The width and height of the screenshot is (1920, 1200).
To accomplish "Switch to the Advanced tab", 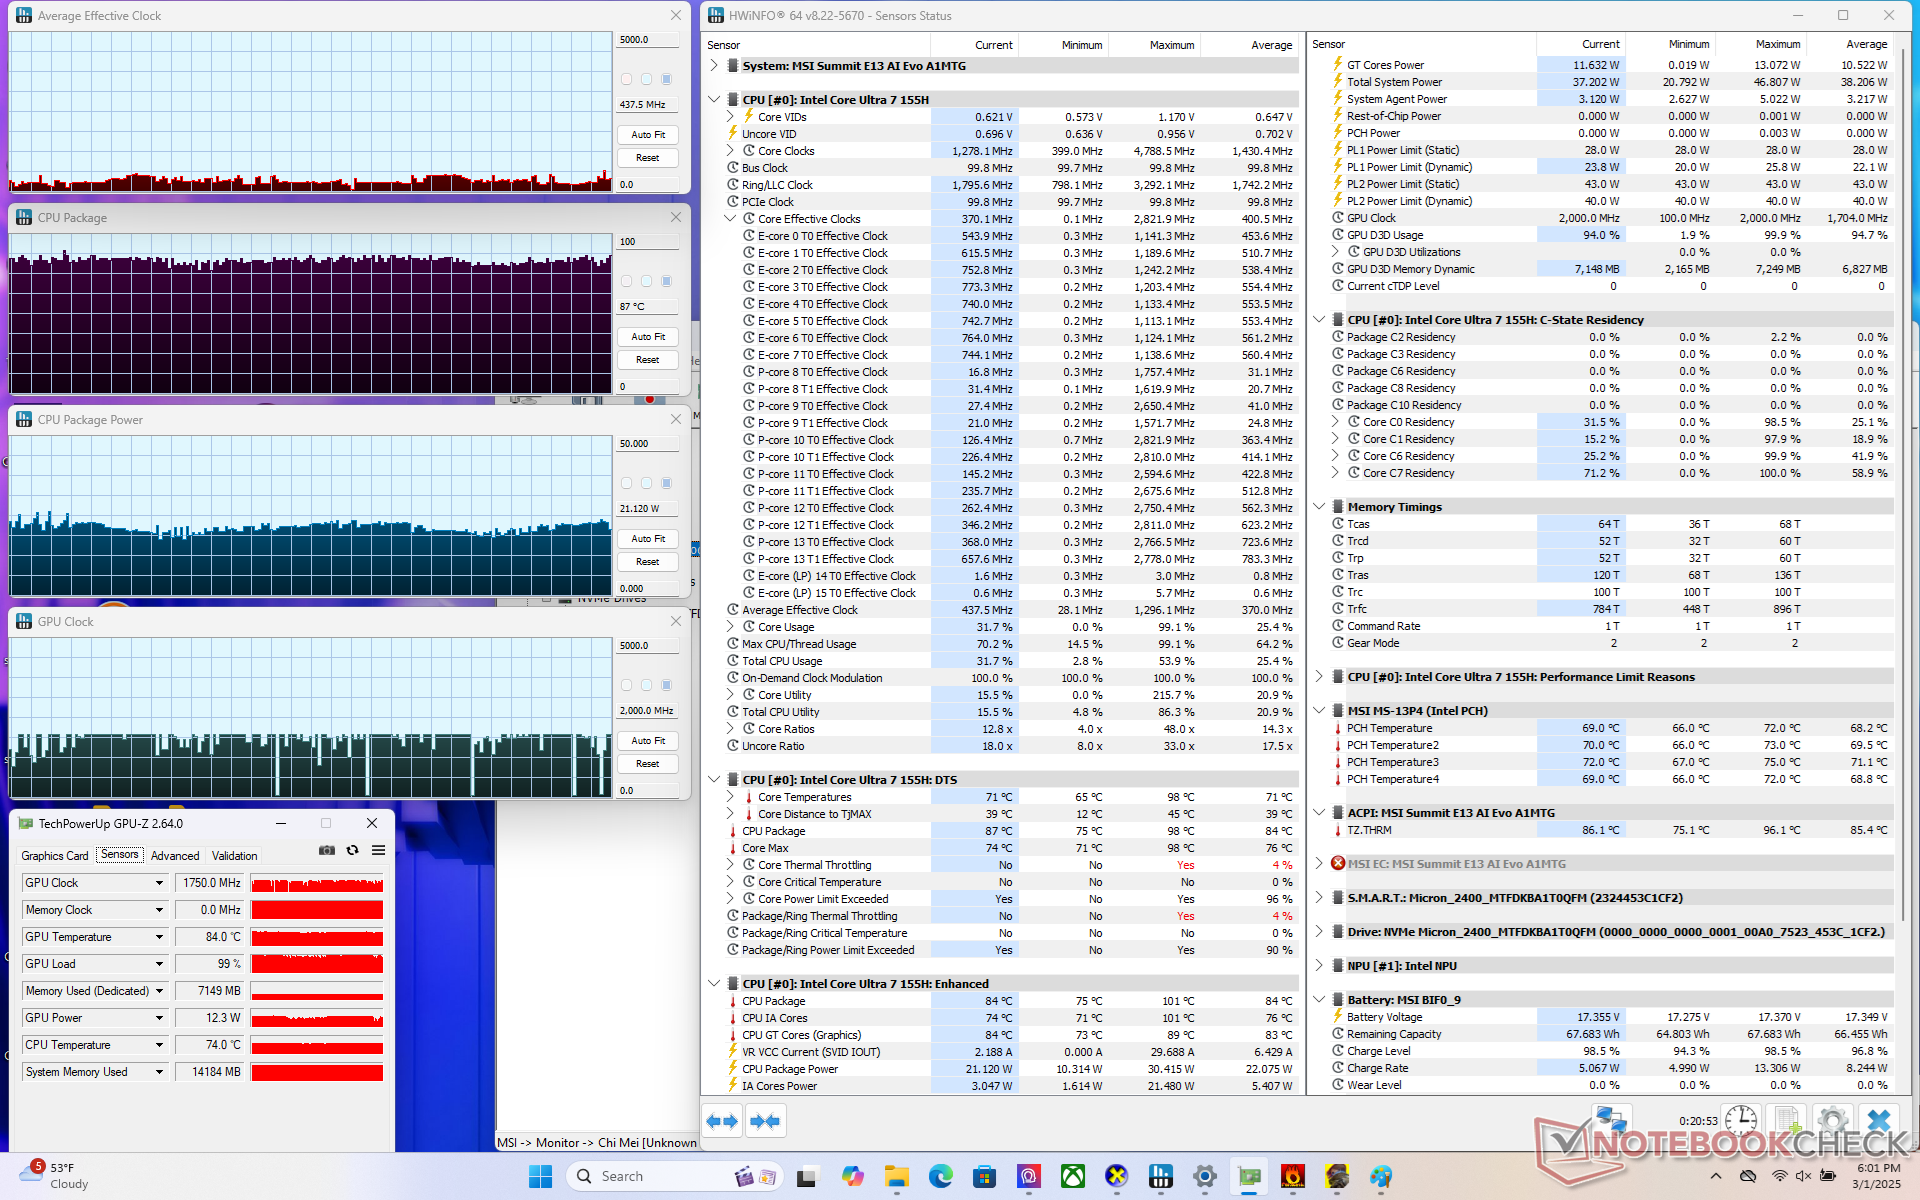I will 175,856.
